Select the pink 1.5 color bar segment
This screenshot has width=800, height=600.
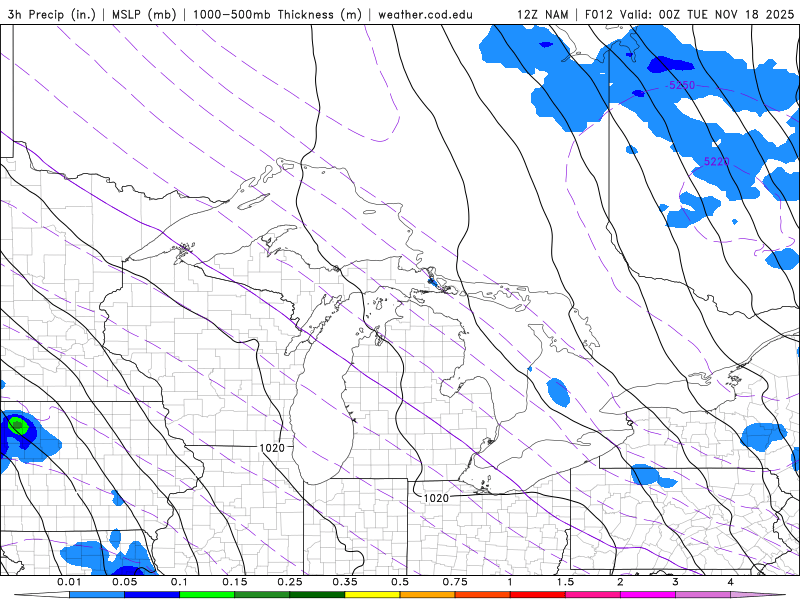click(x=593, y=595)
